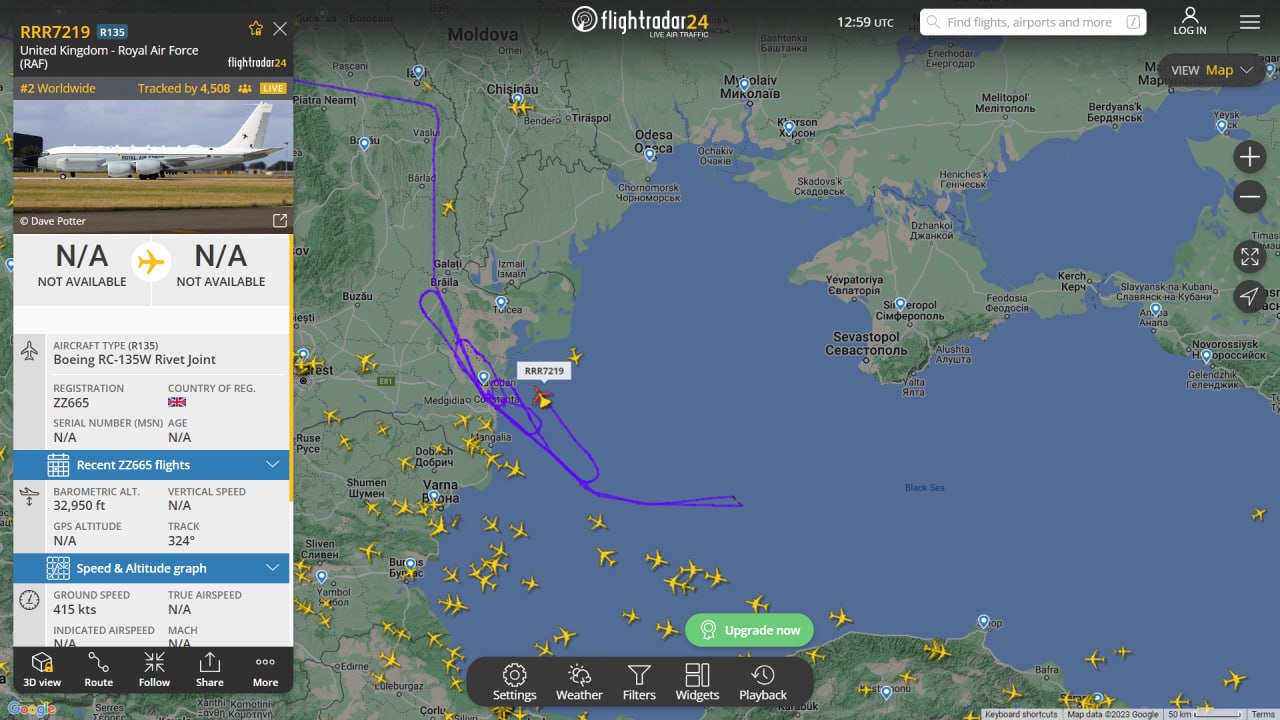Open the hamburger main menu
Viewport: 1280px width, 720px height.
point(1250,22)
